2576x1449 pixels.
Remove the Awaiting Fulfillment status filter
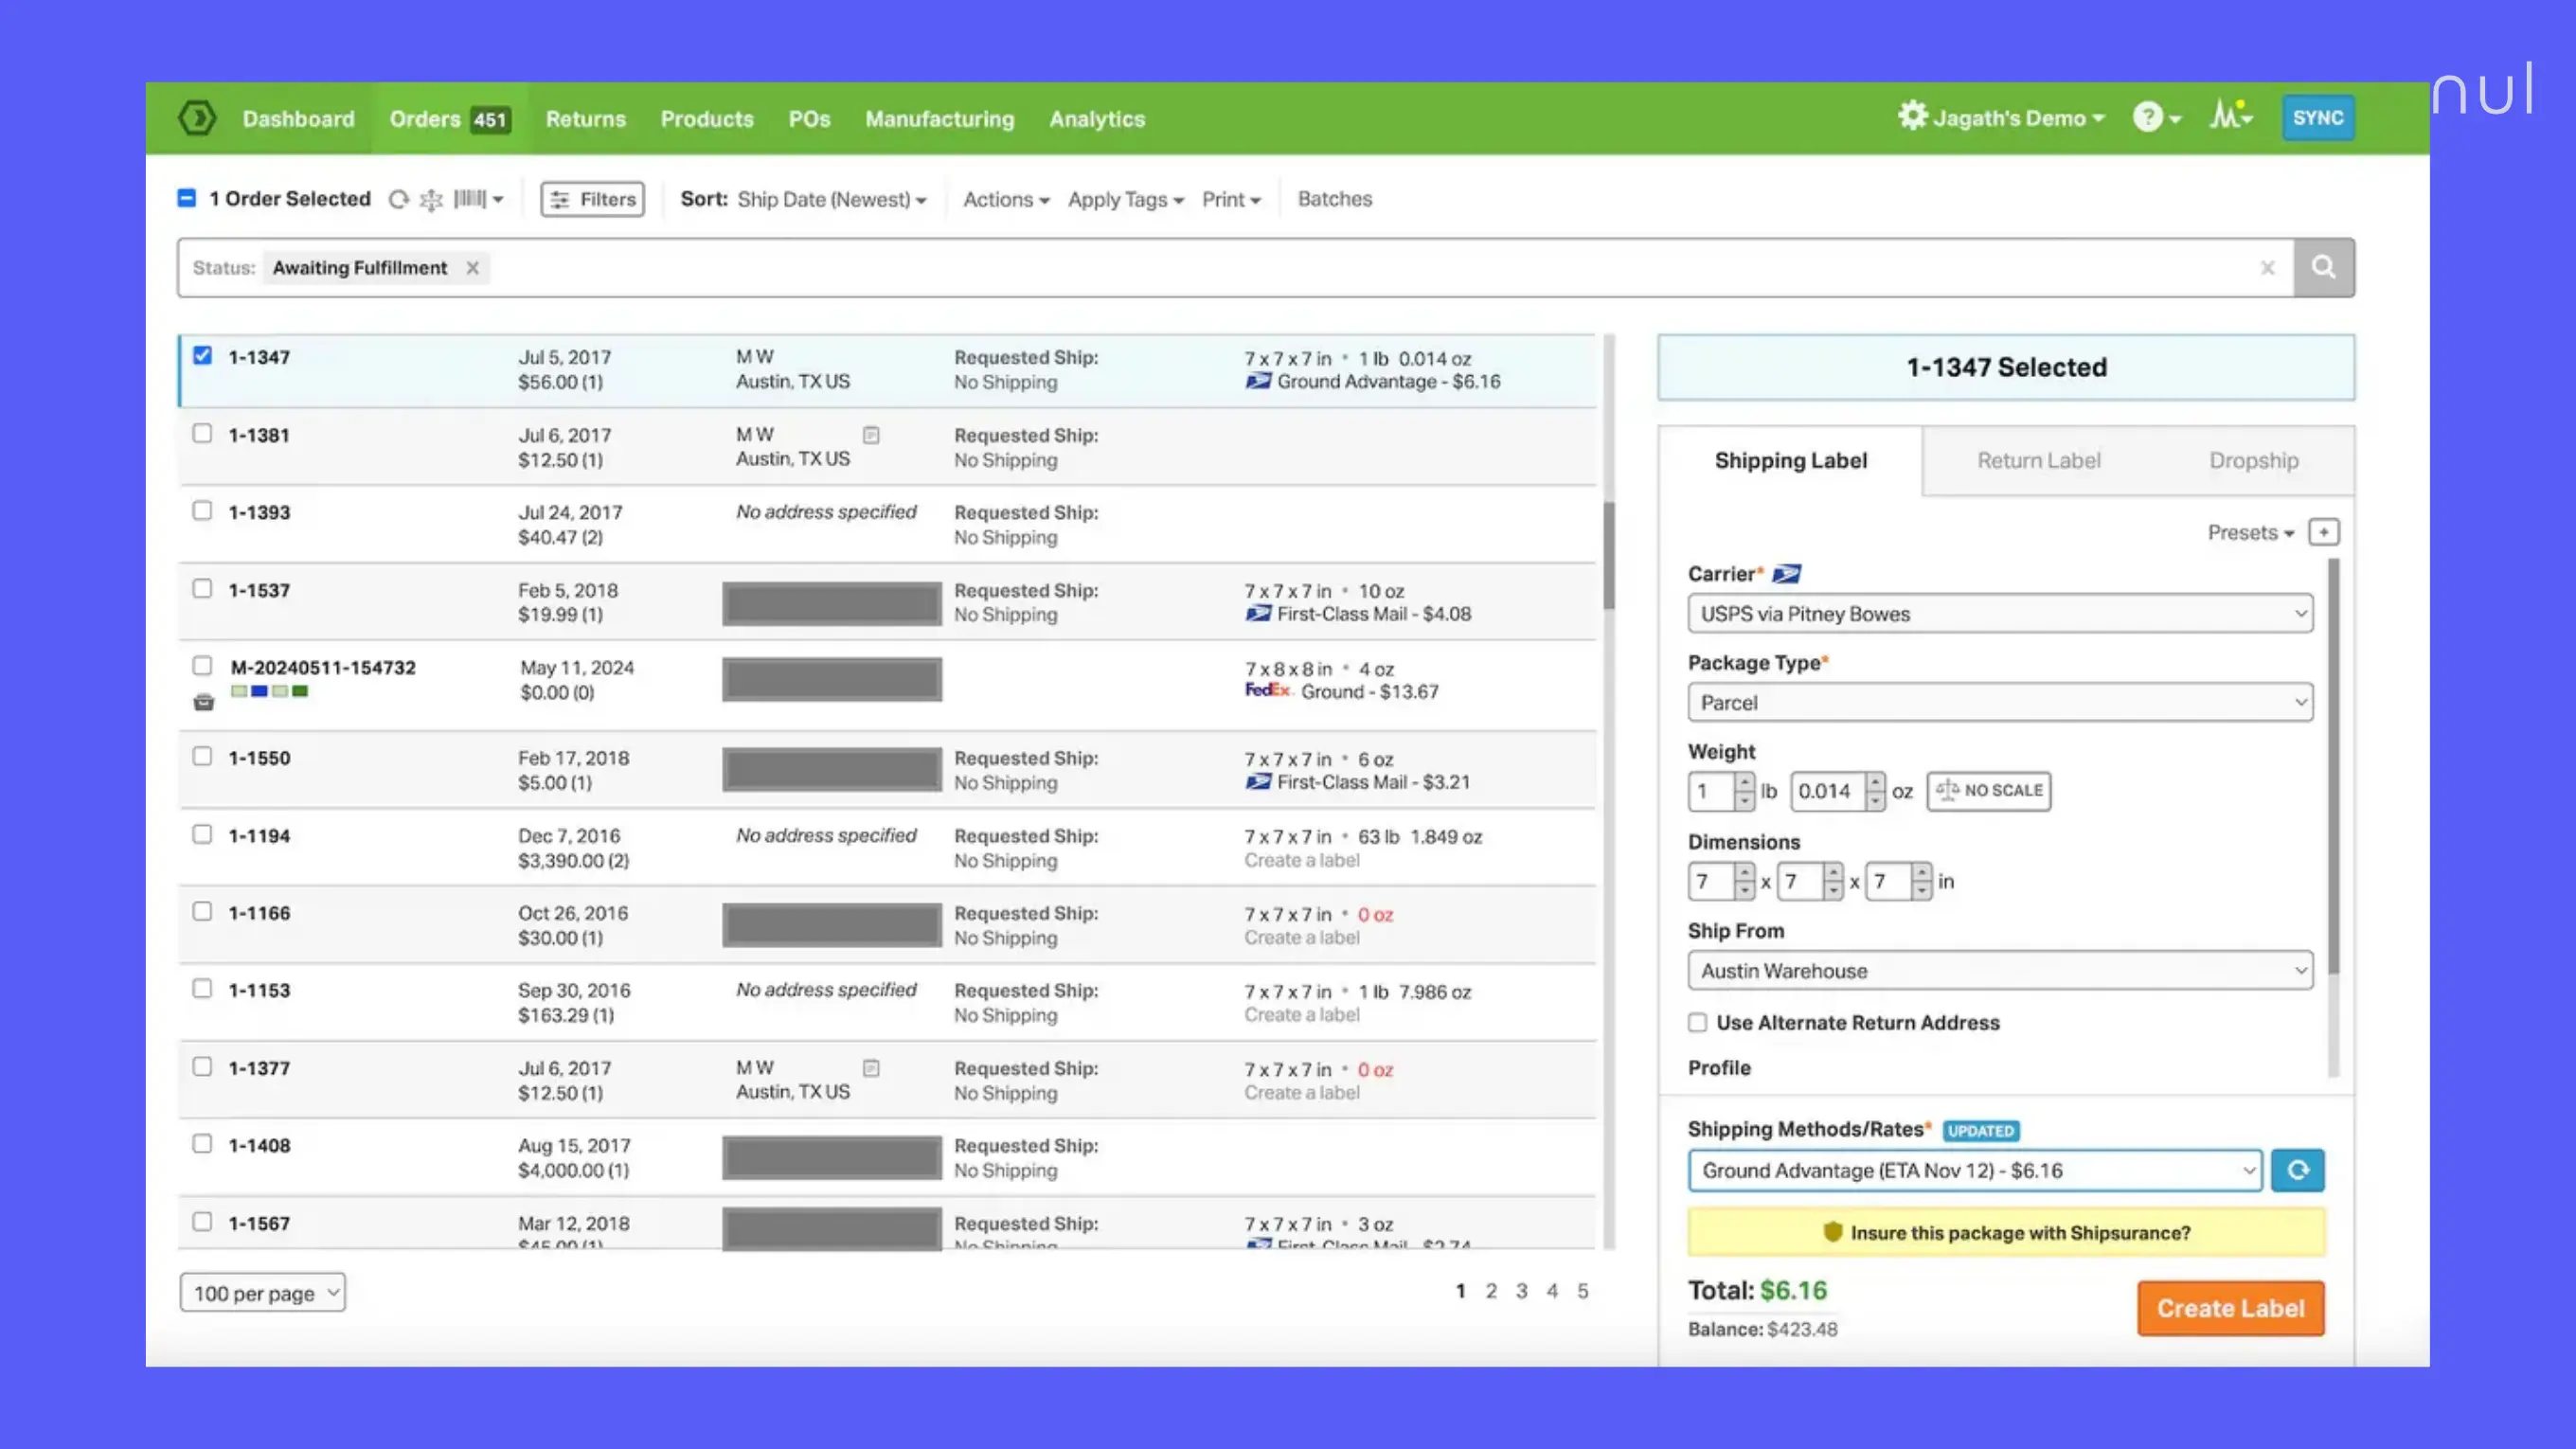(473, 268)
